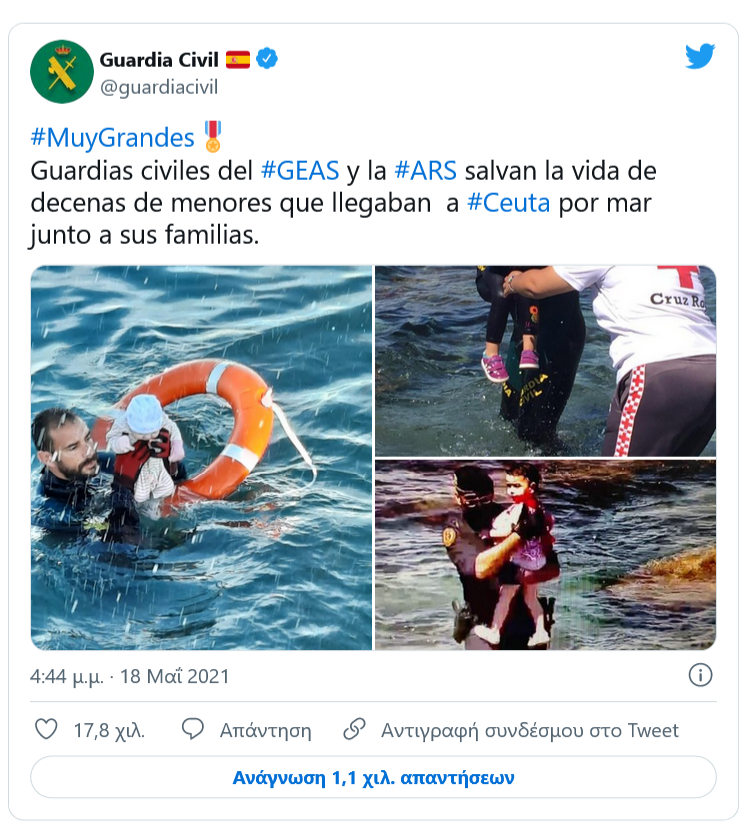Open the @guardiacivil handle
The image size is (755, 835).
point(159,87)
